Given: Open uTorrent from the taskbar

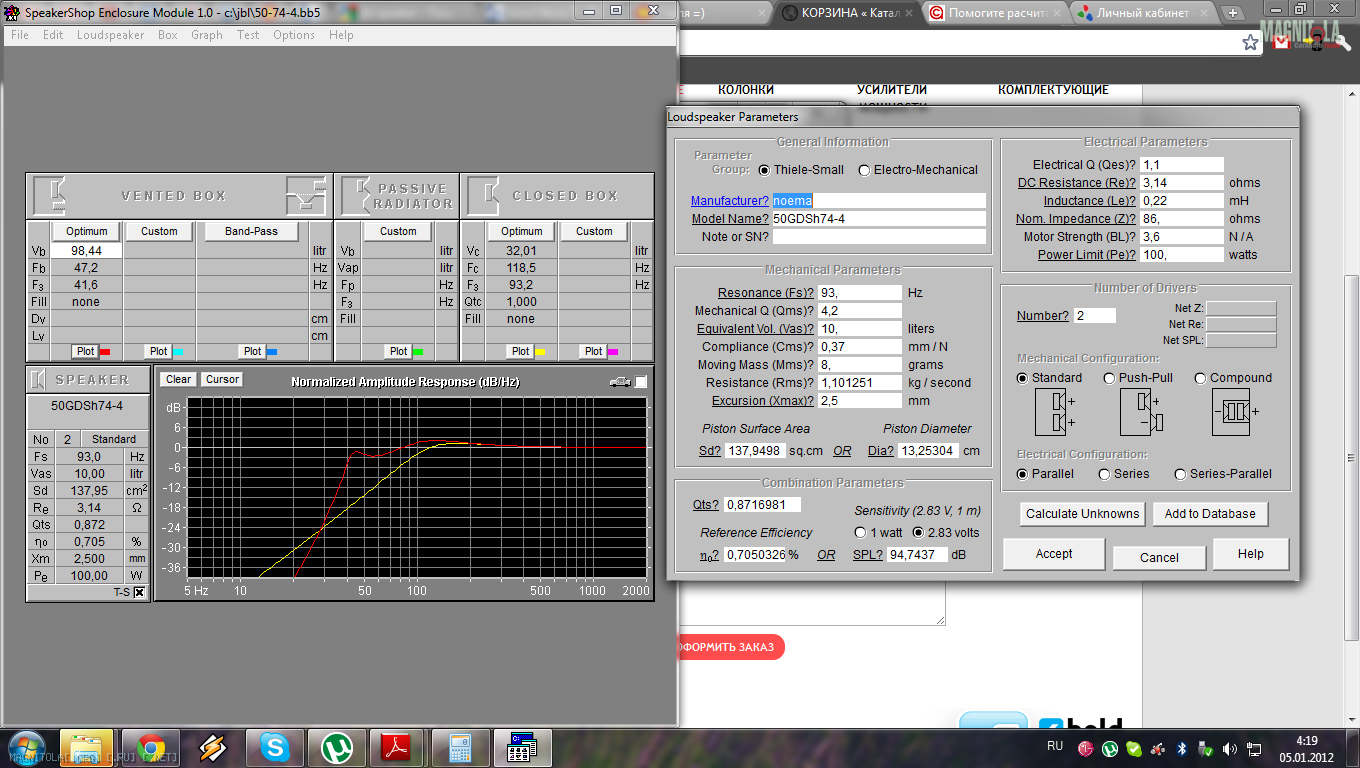Looking at the screenshot, I should [336, 748].
